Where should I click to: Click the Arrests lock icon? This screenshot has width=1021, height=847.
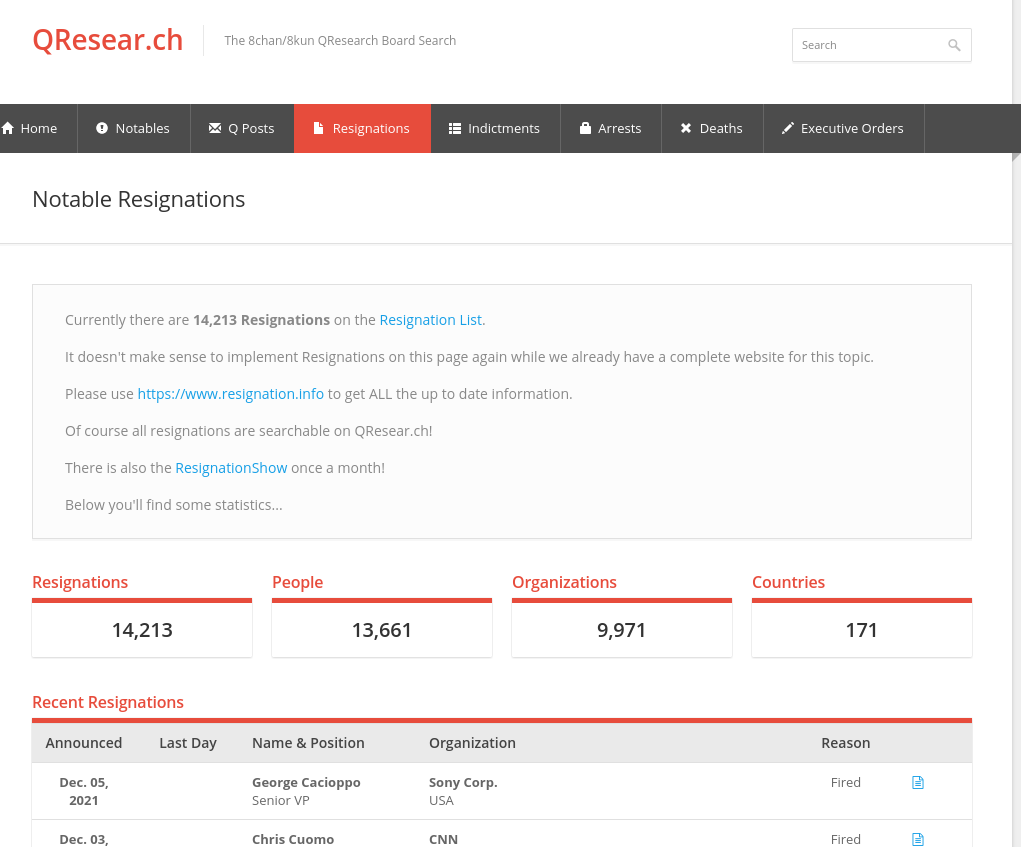[585, 128]
